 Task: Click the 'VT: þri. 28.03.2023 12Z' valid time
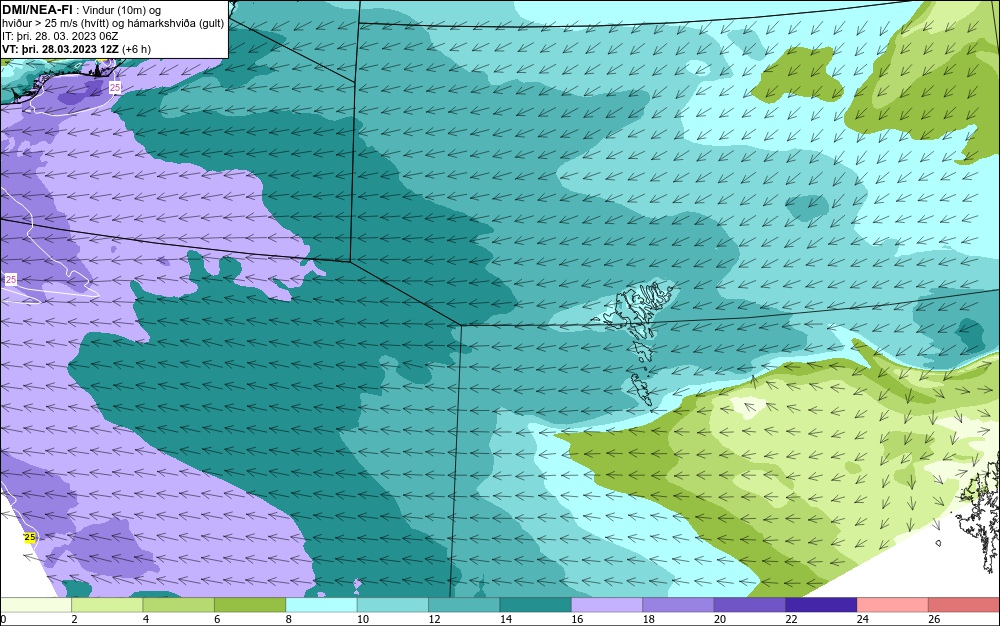61,49
